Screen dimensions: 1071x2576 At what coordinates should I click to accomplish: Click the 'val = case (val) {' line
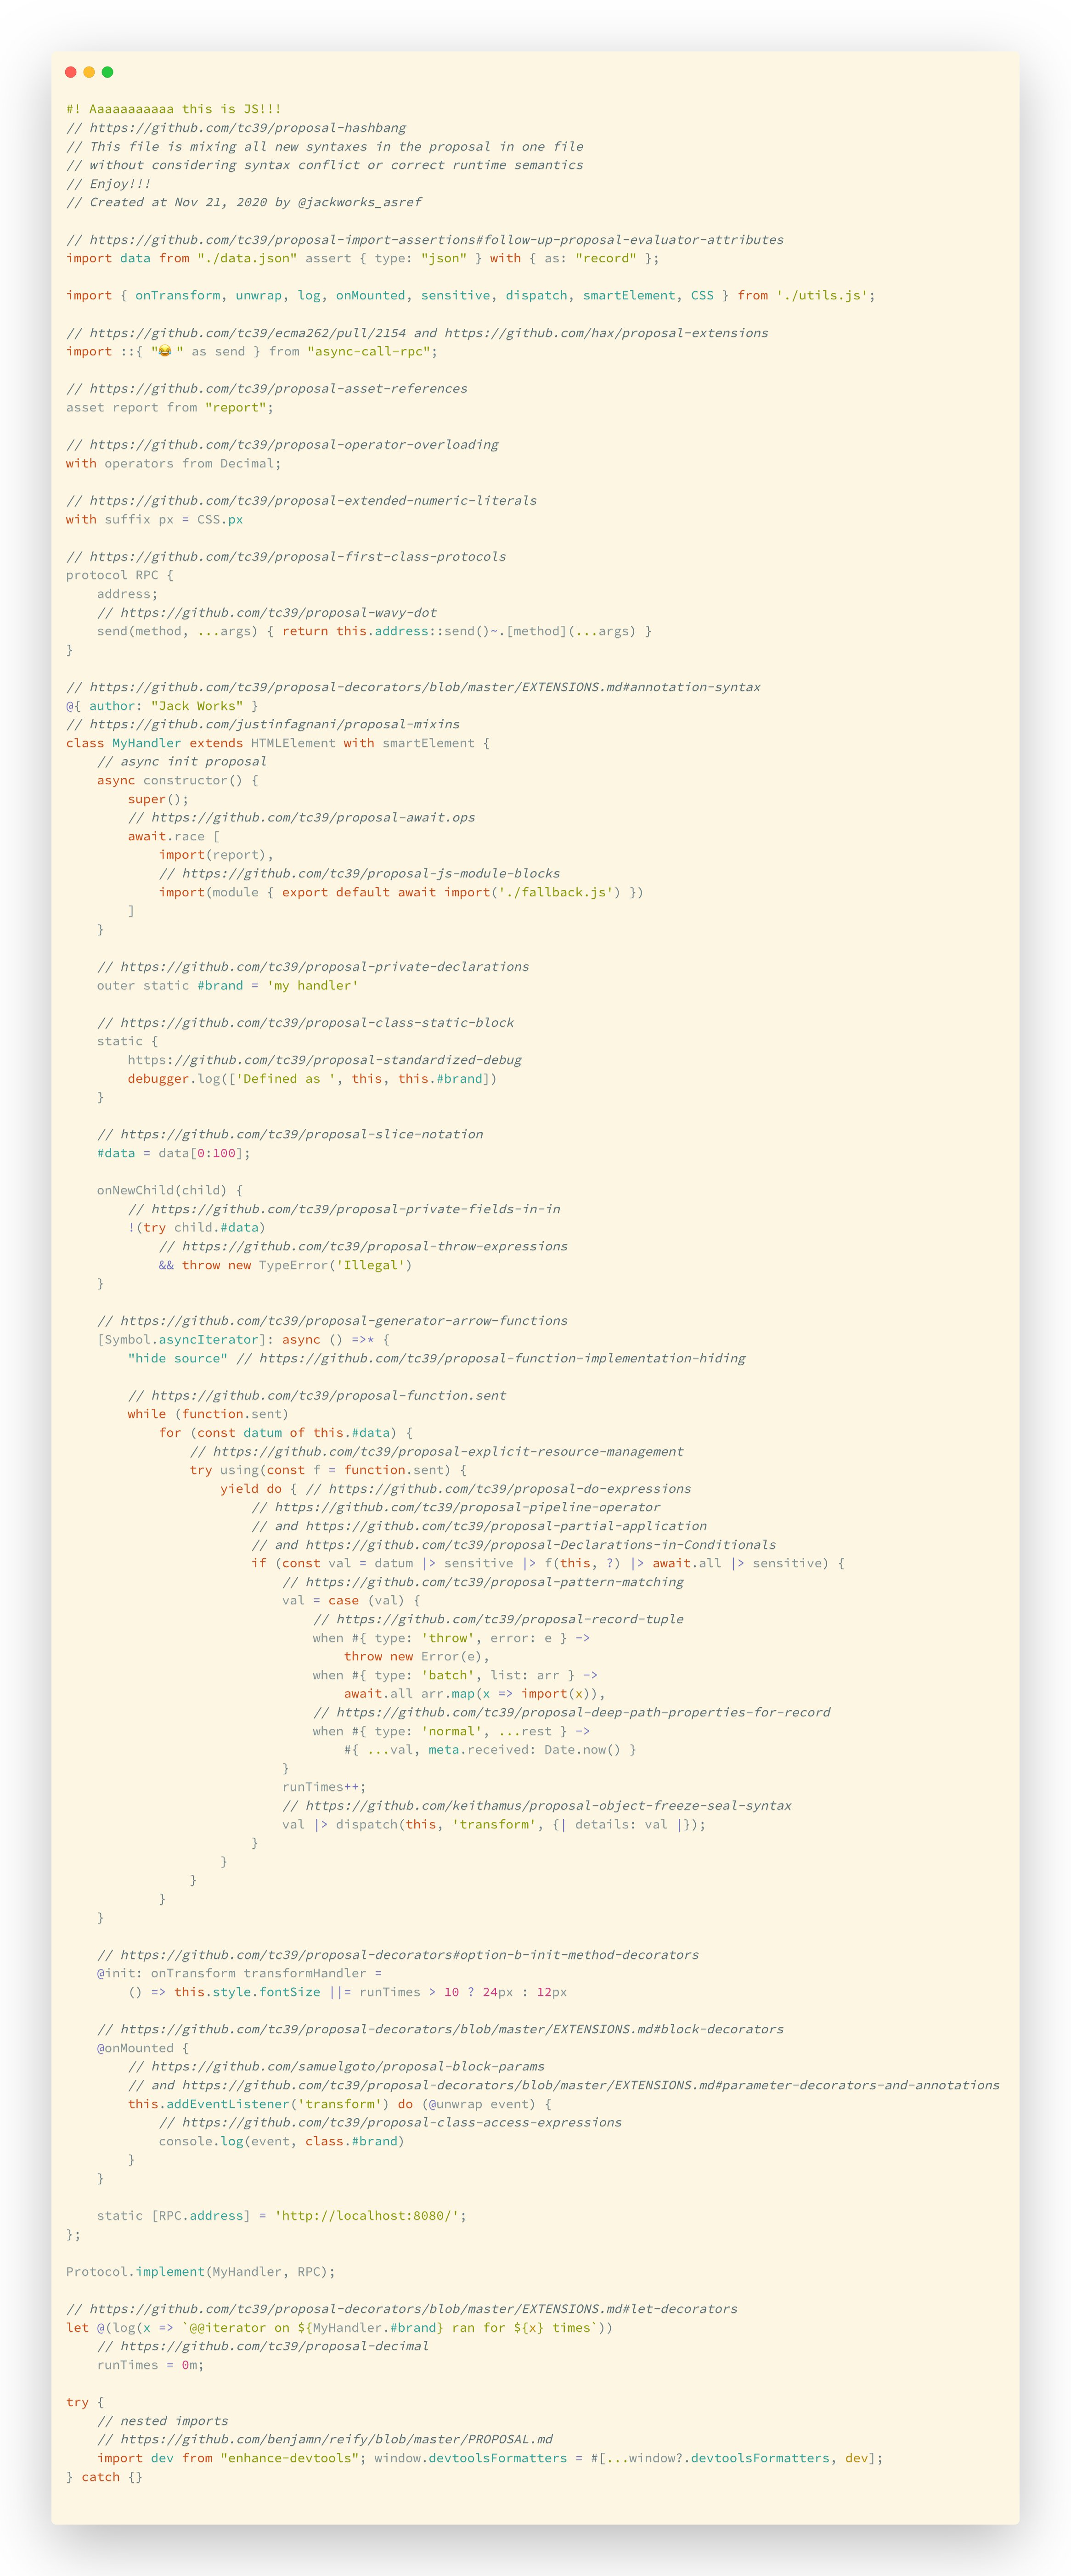(x=351, y=1601)
